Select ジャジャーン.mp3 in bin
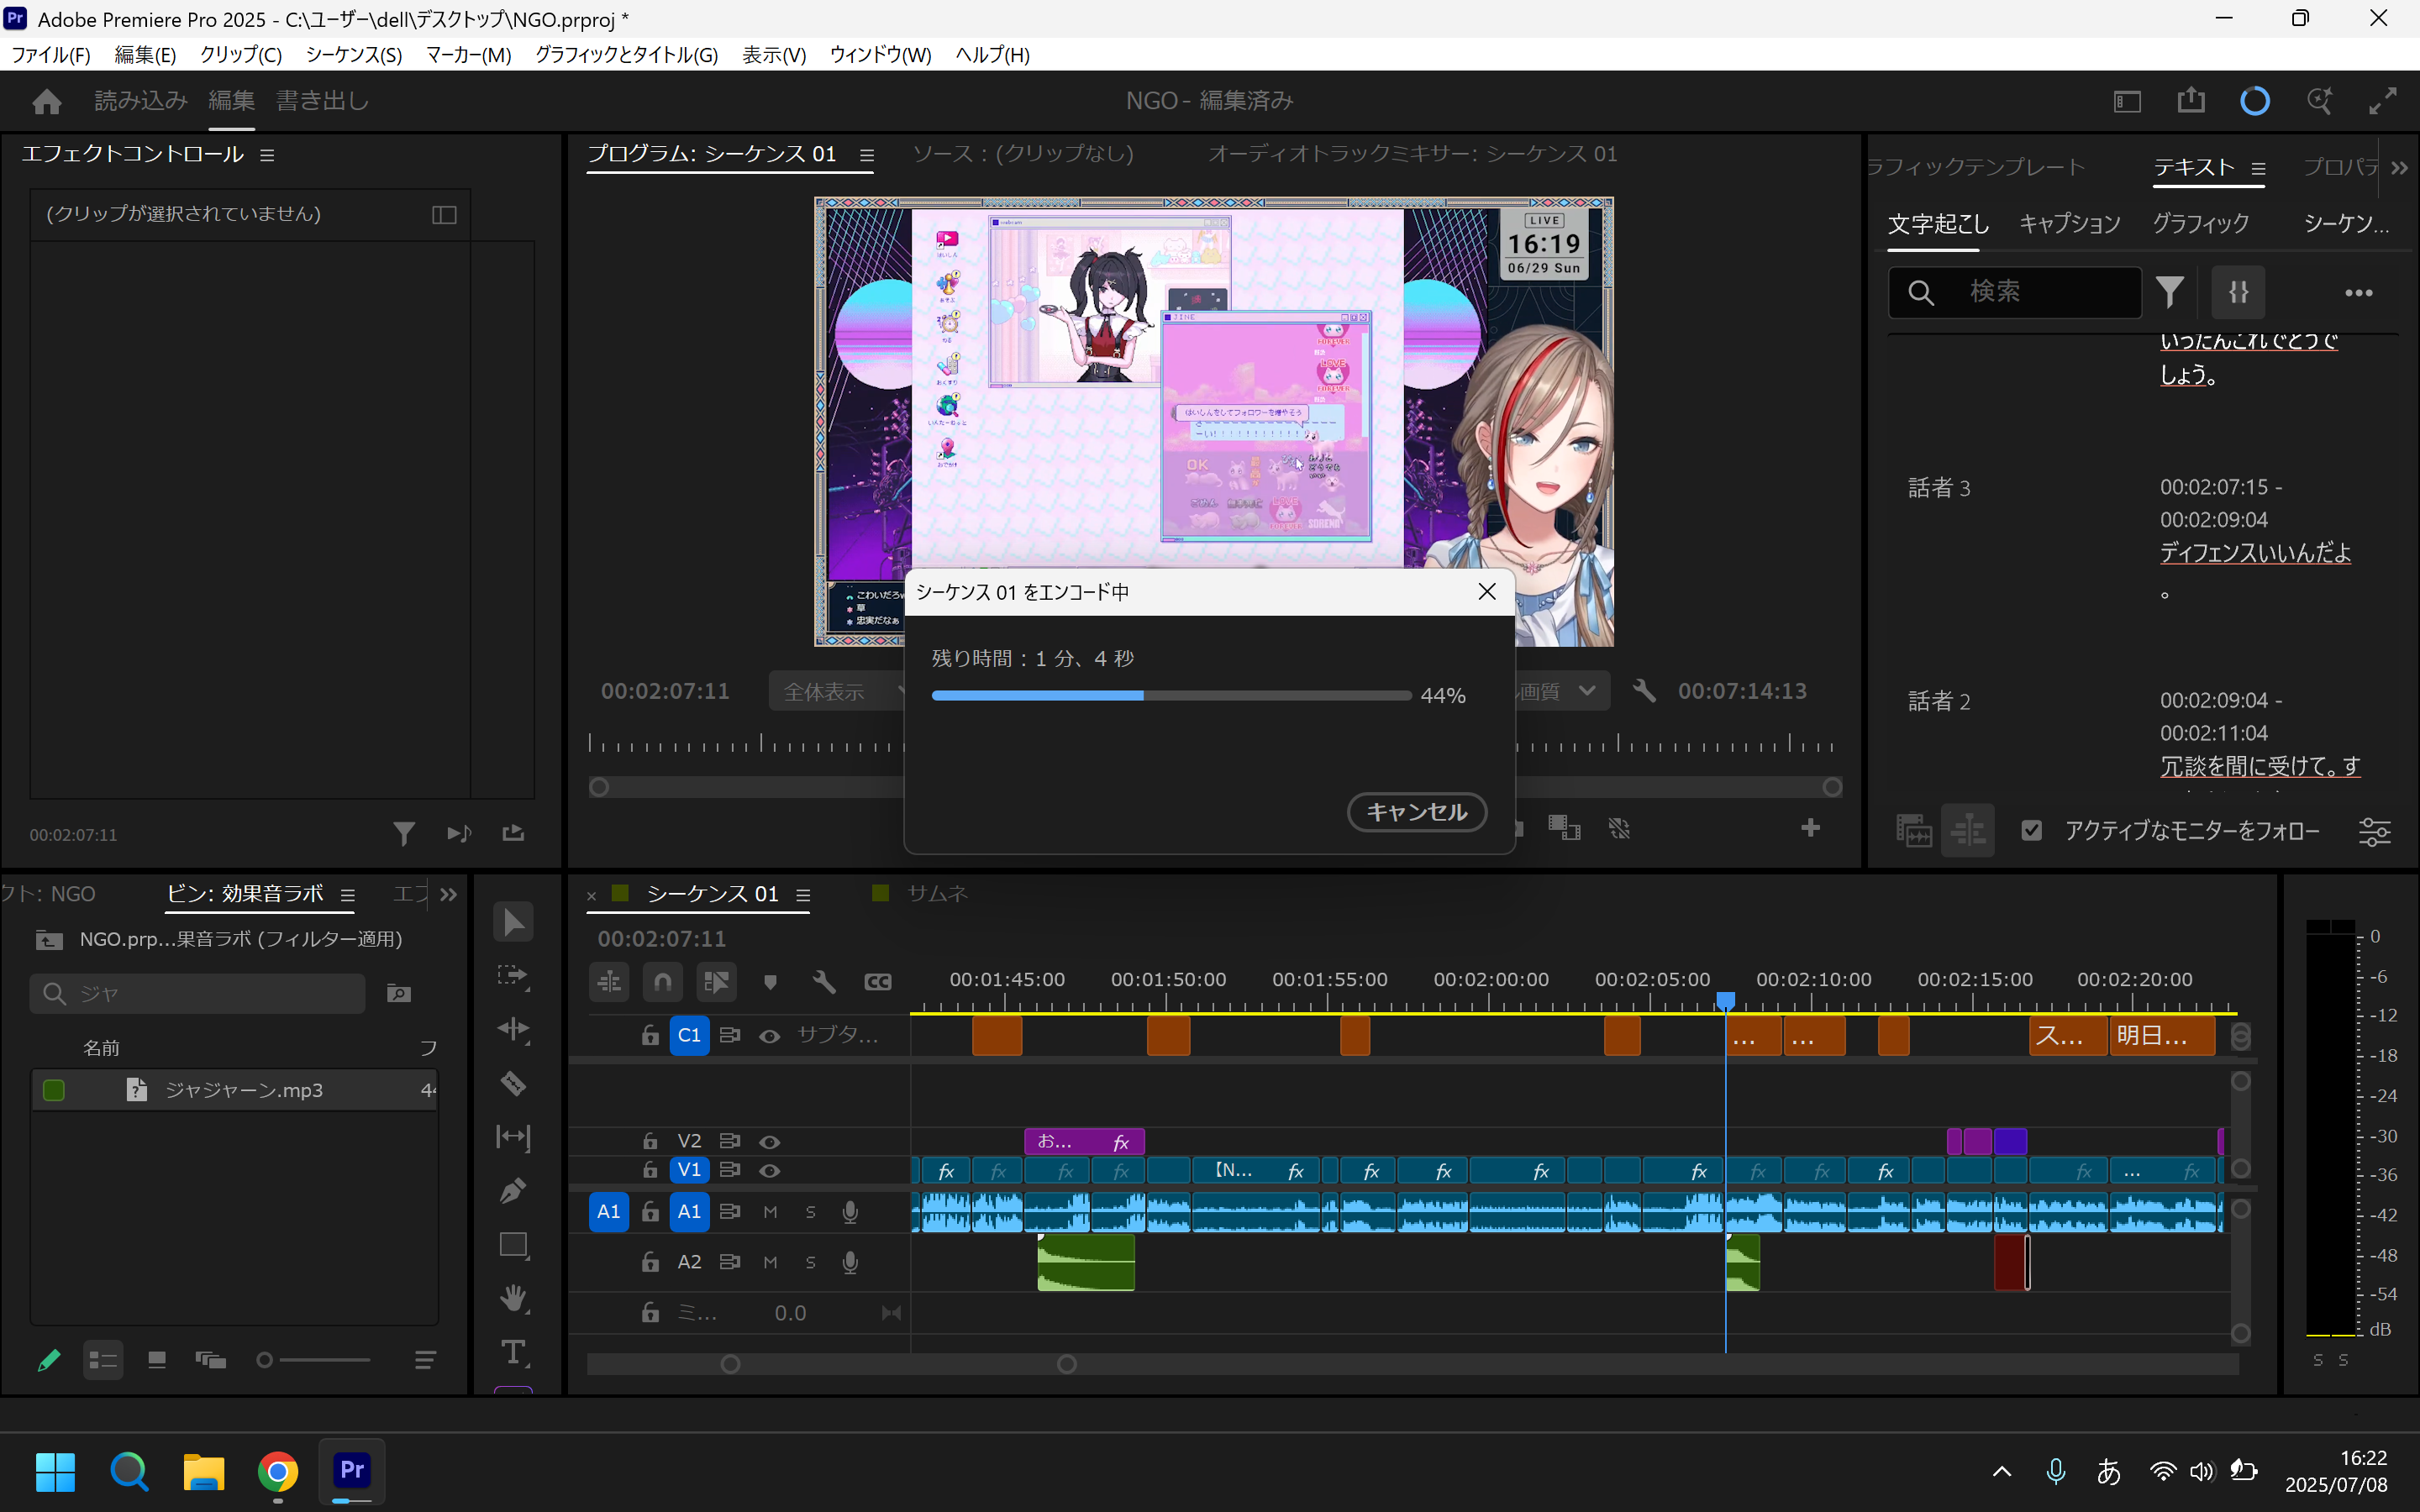The width and height of the screenshot is (2420, 1512). coord(234,1090)
